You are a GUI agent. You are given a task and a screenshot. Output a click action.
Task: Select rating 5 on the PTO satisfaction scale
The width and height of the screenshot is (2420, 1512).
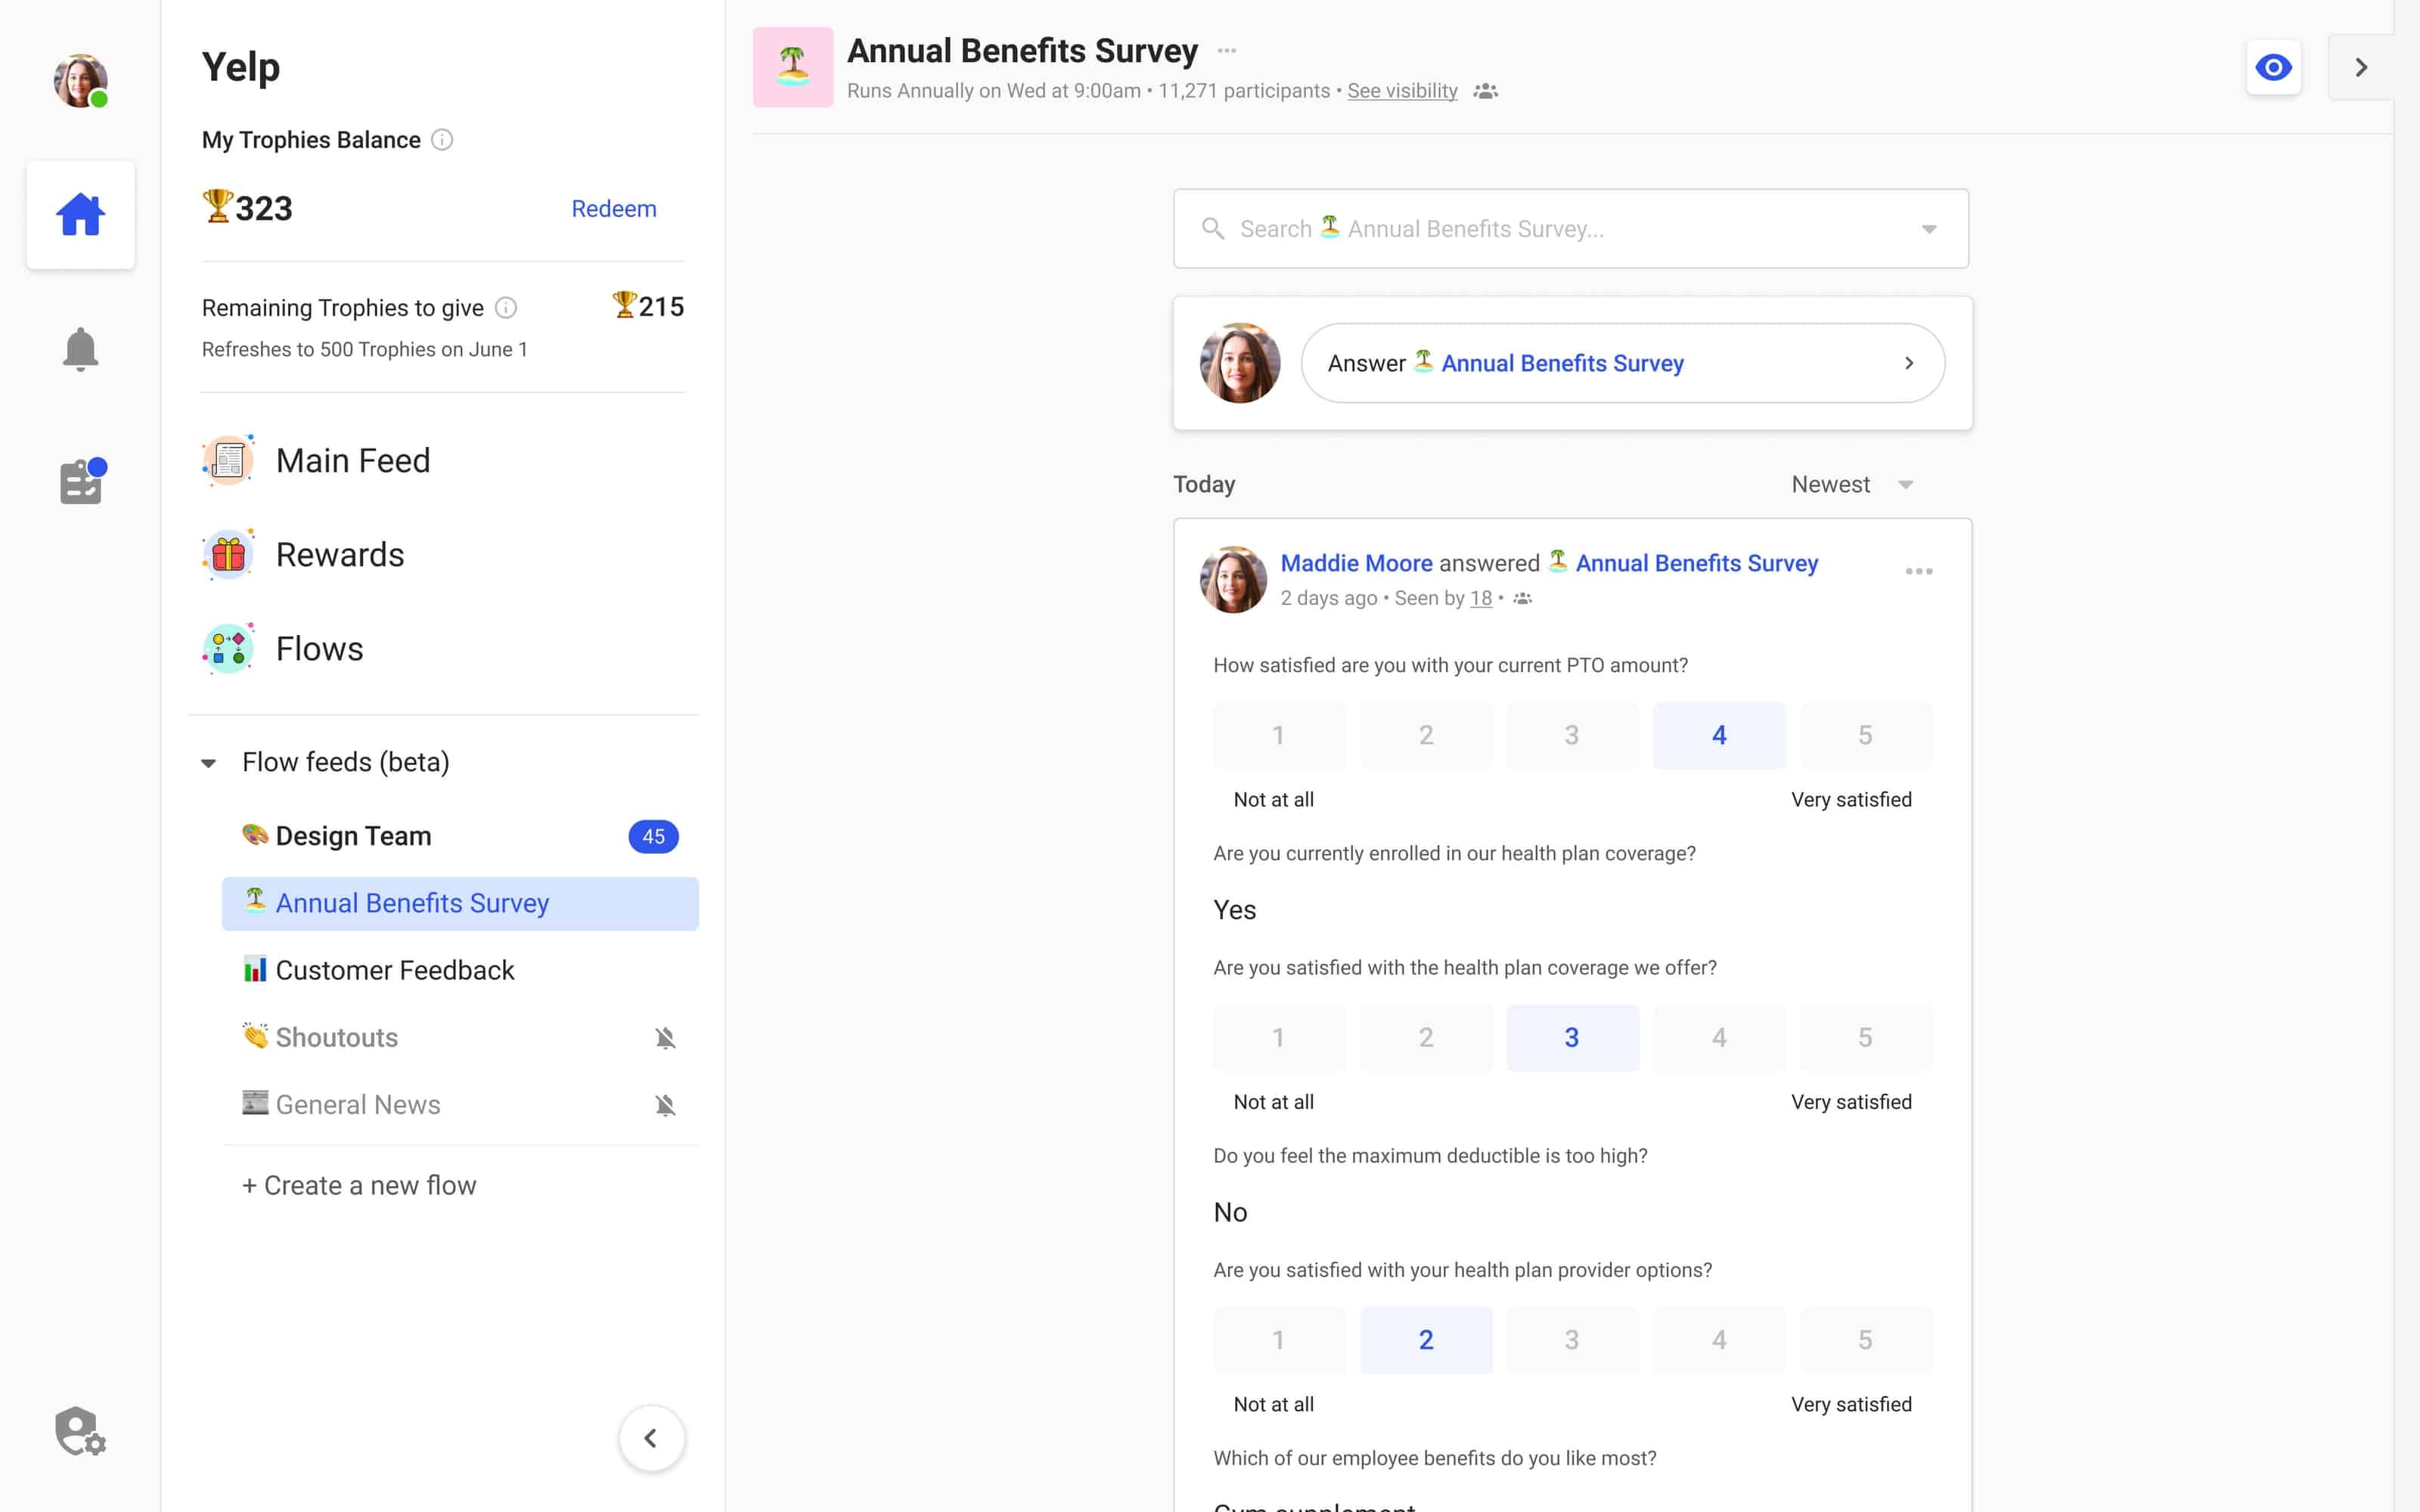tap(1865, 735)
